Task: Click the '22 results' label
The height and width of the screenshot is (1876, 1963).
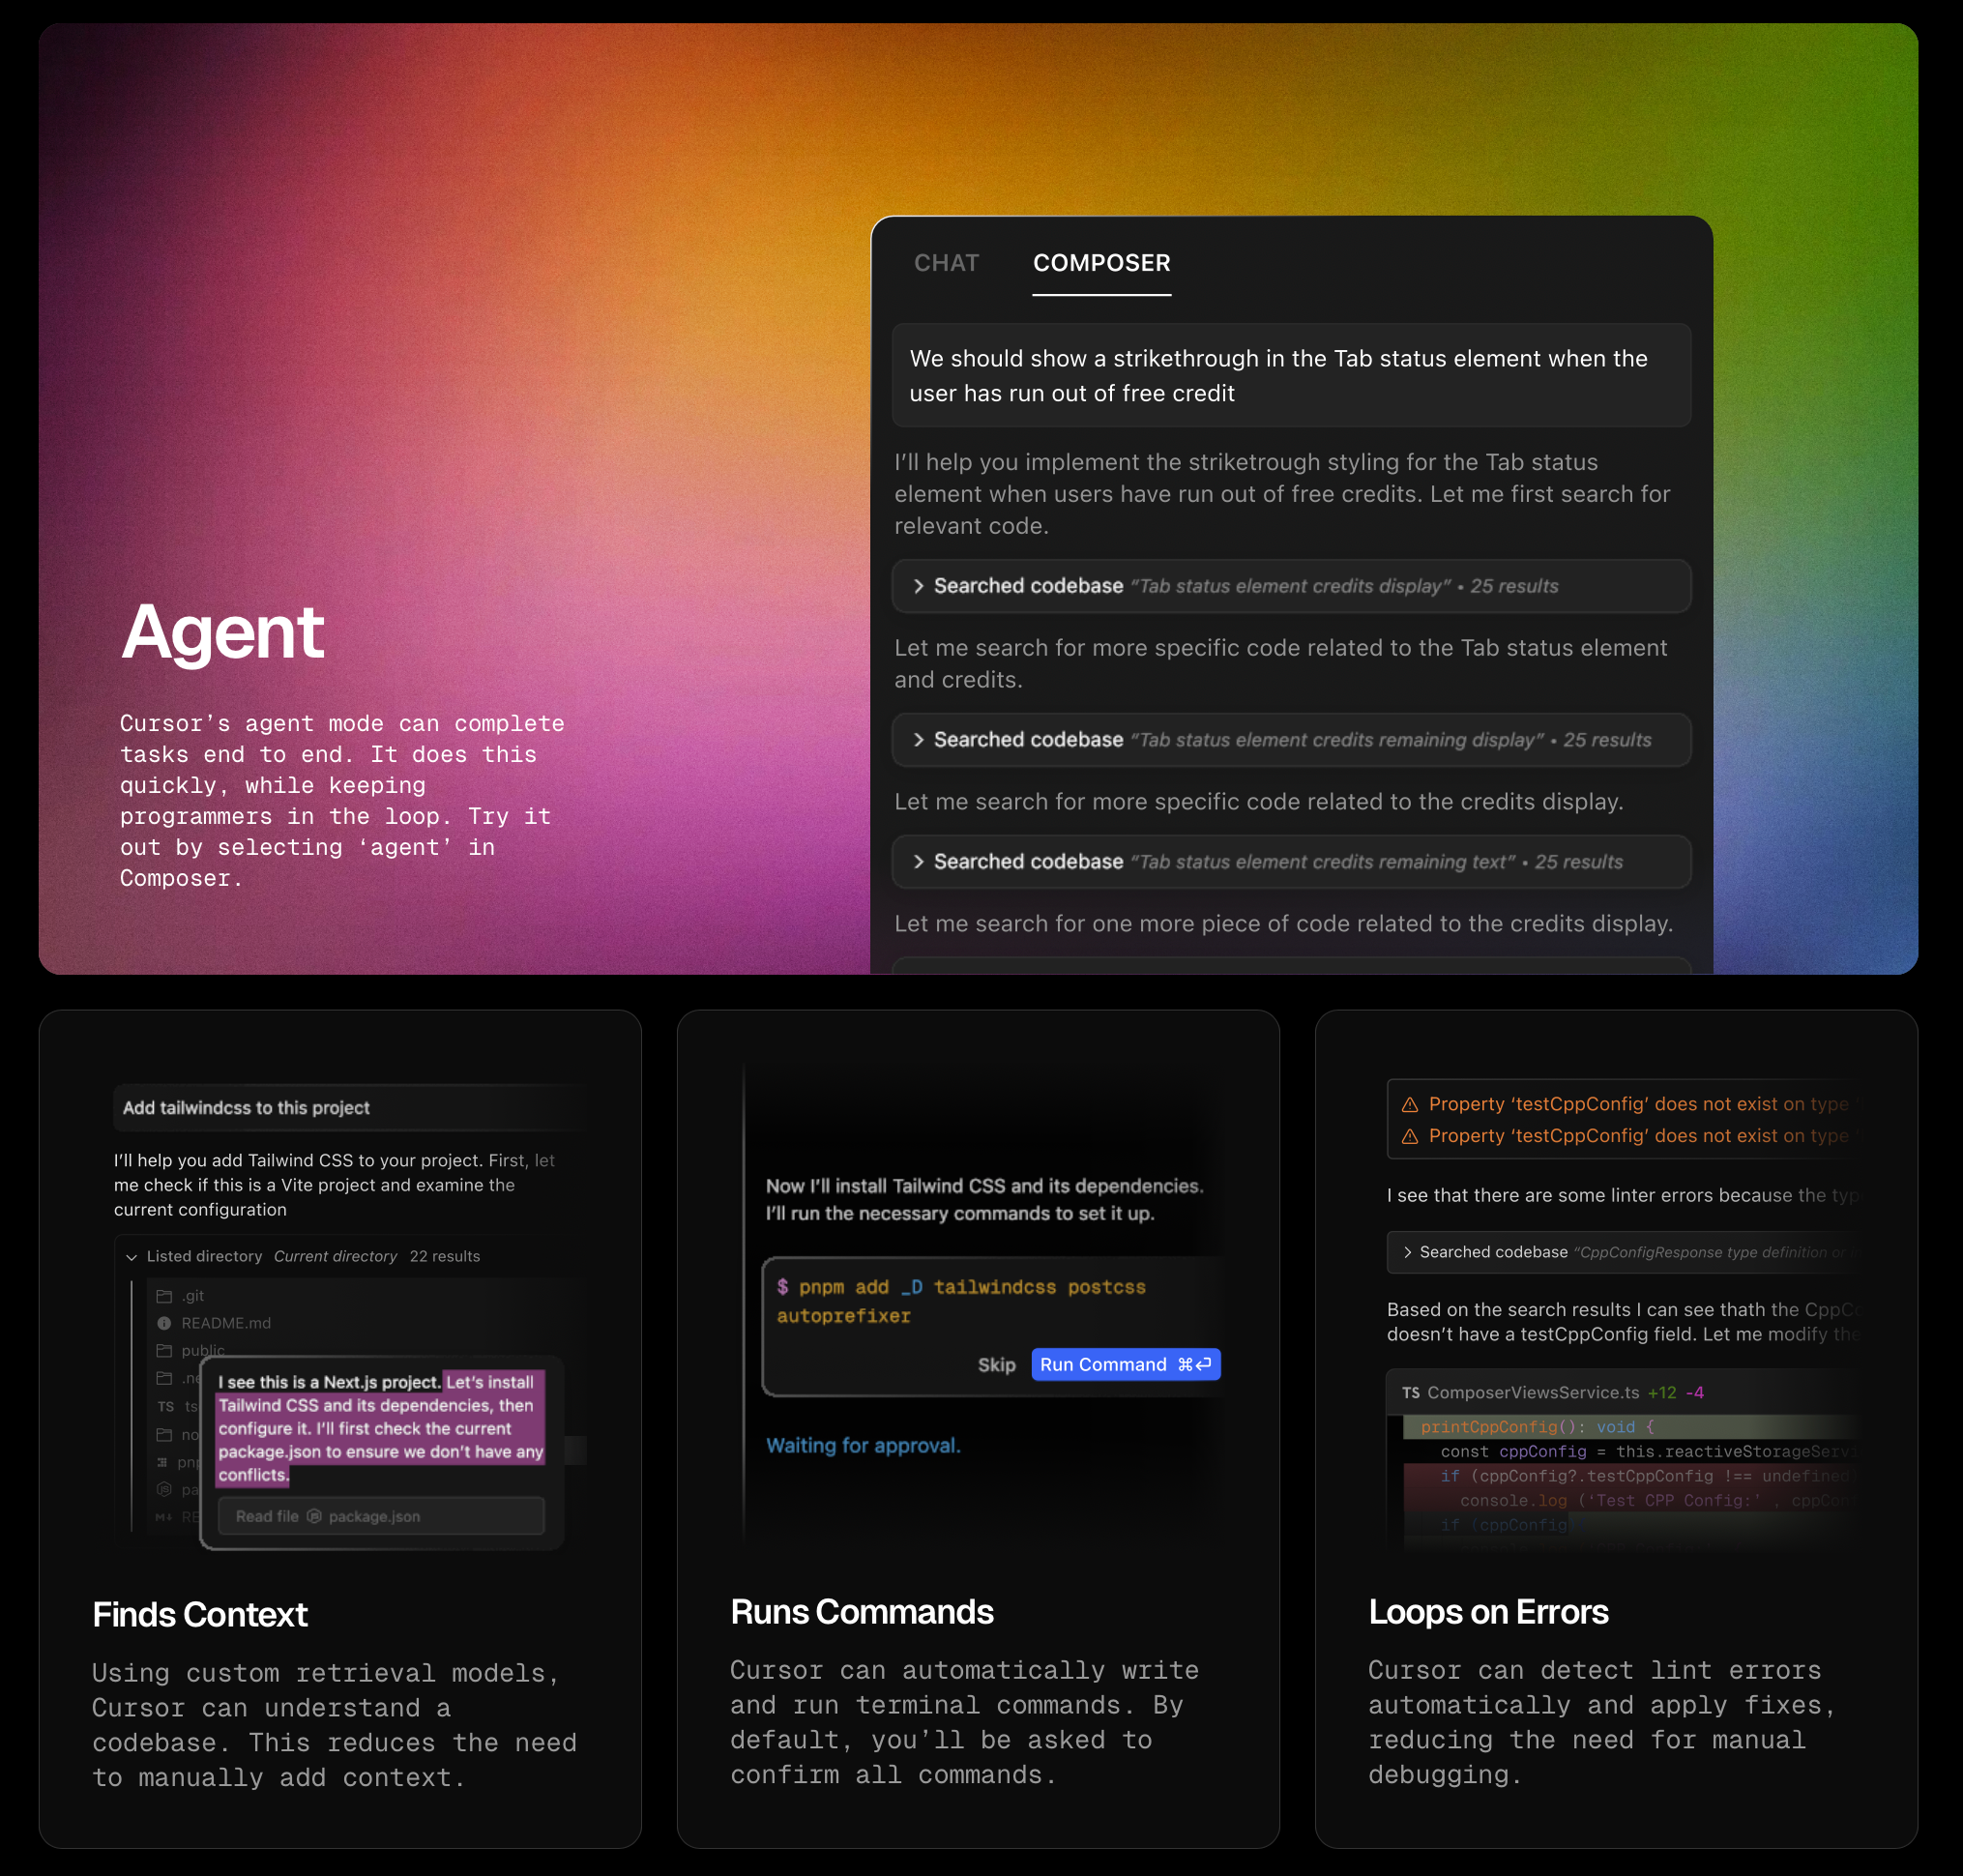Action: pyautogui.click(x=445, y=1257)
